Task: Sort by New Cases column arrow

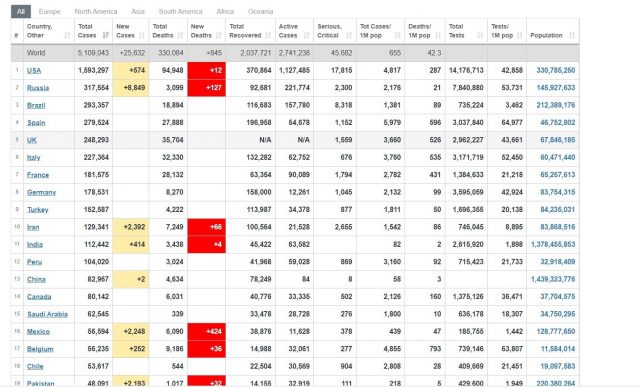Action: 142,36
